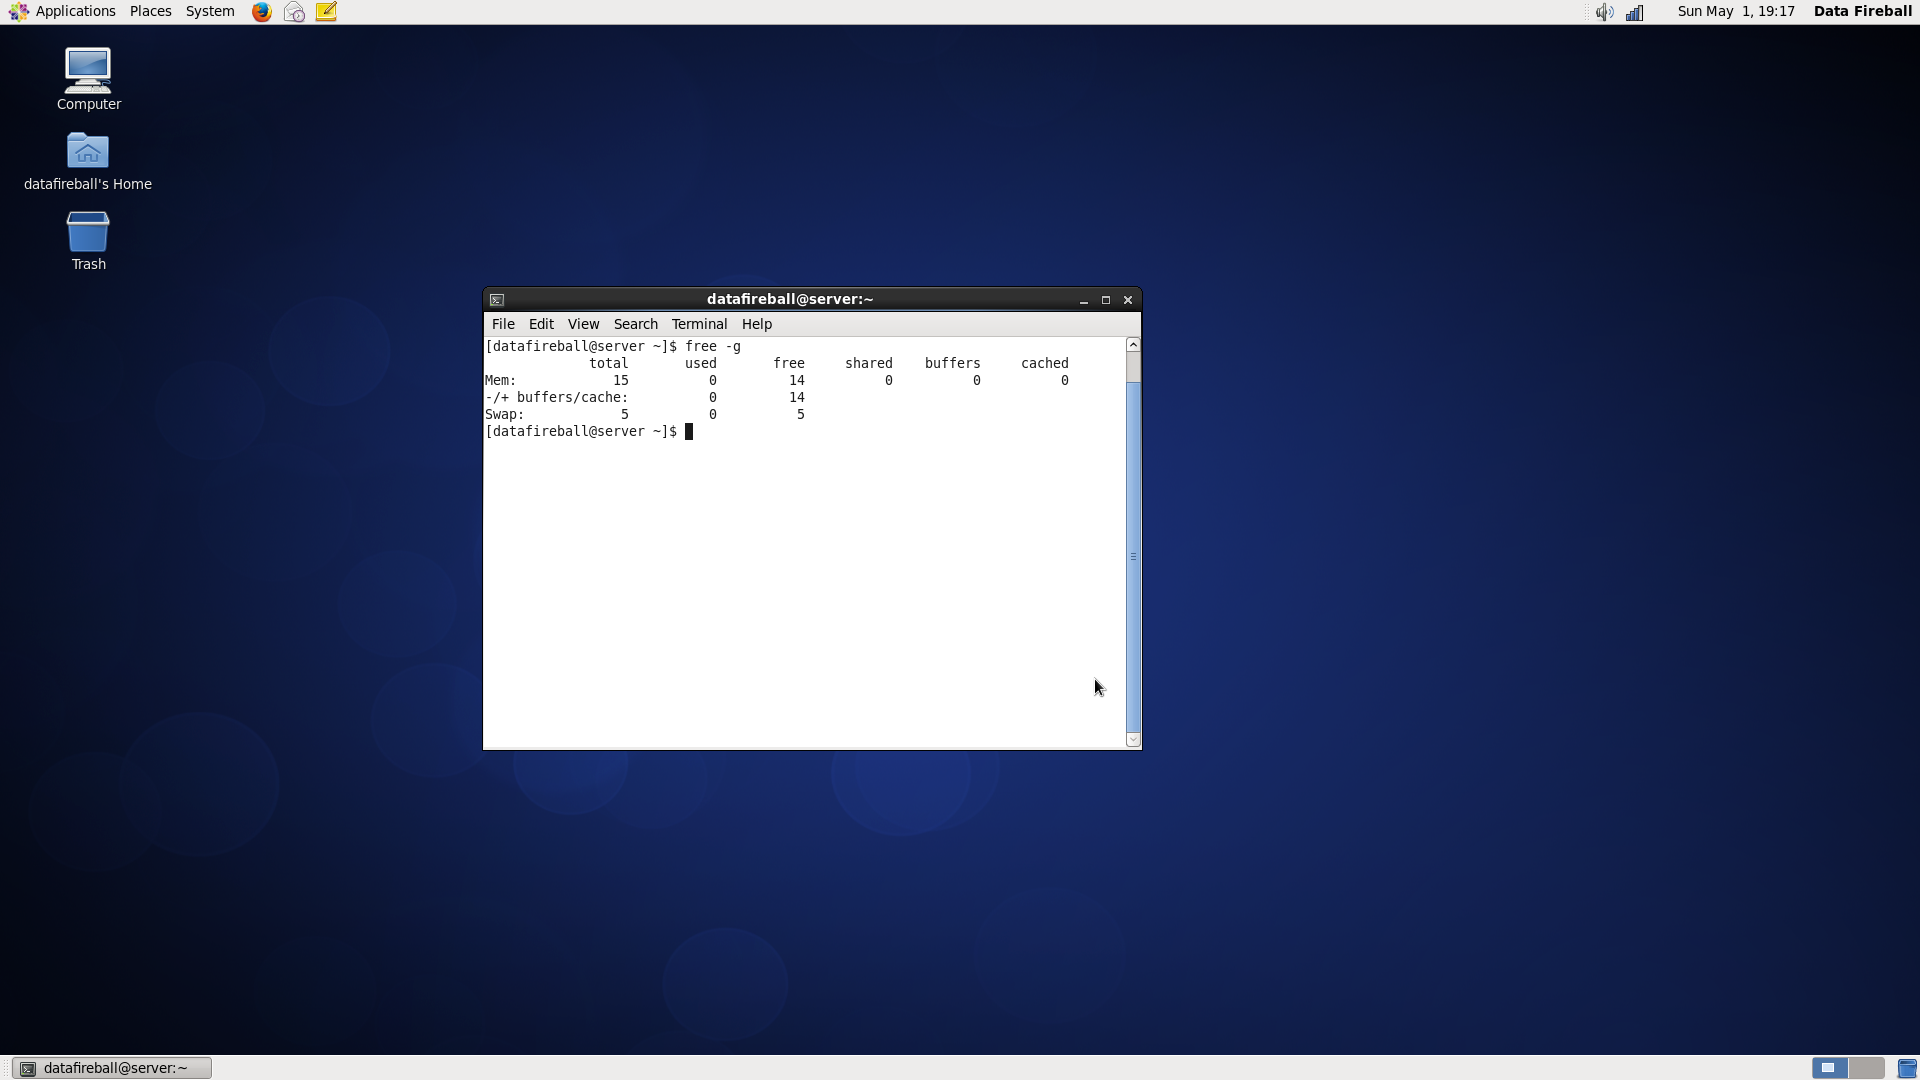Open the Help menu in the terminal
Screen dimensions: 1920x1080
pyautogui.click(x=757, y=323)
